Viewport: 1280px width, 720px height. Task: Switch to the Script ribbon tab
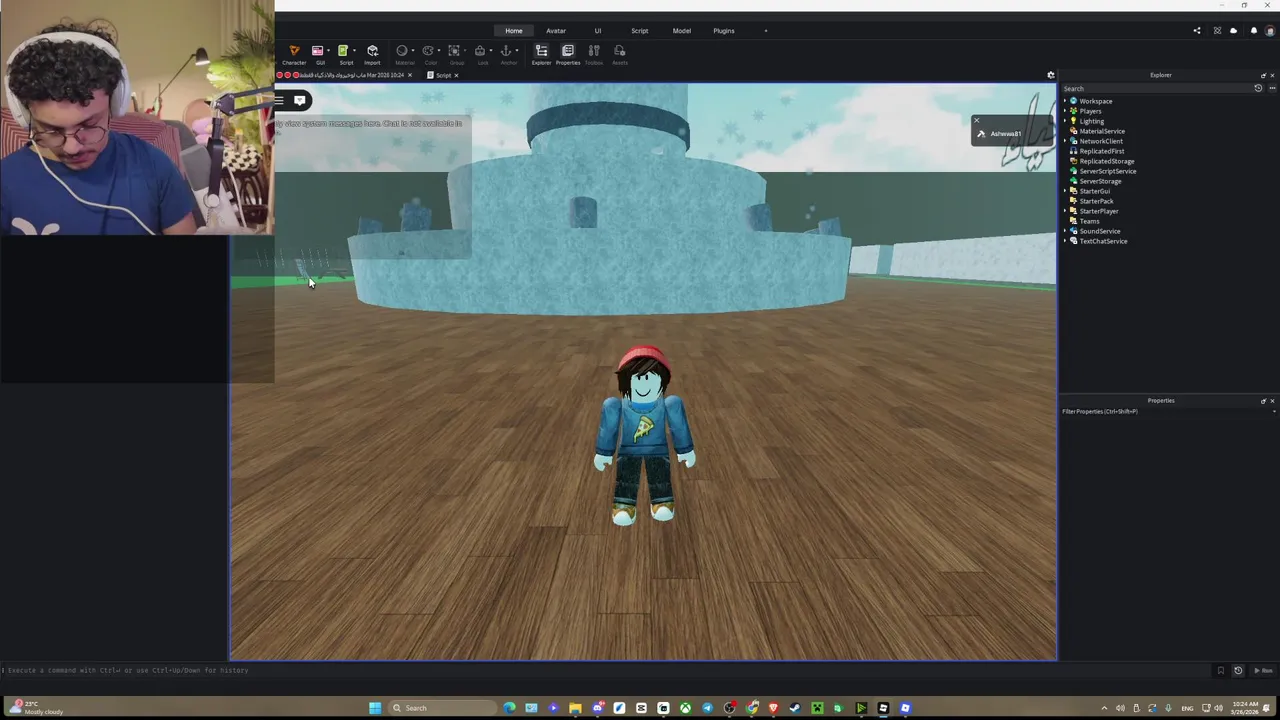pos(639,31)
